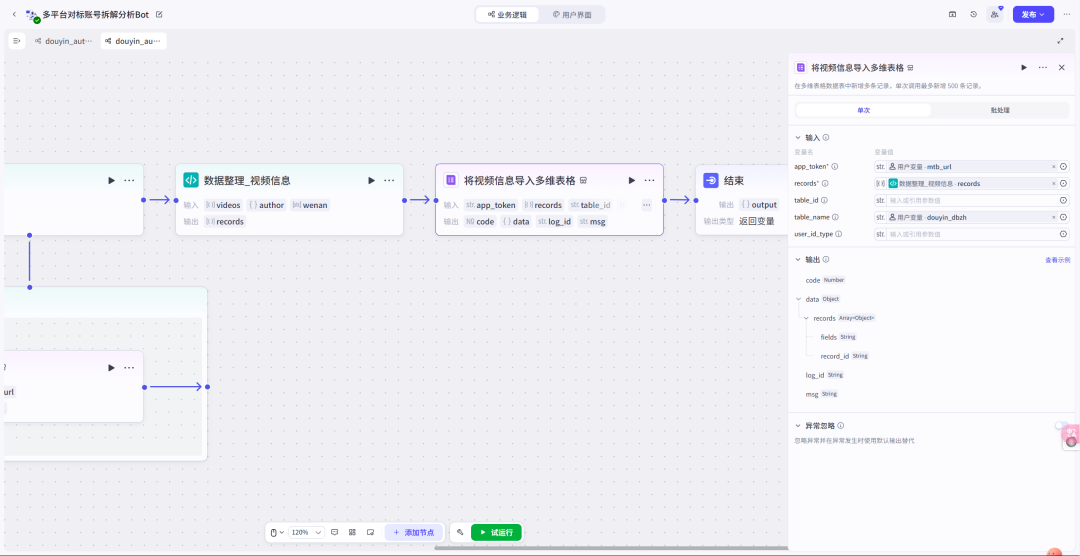The height and width of the screenshot is (556, 1080).
Task: Select records output tag of 数据整理 node
Action: [x=225, y=222]
